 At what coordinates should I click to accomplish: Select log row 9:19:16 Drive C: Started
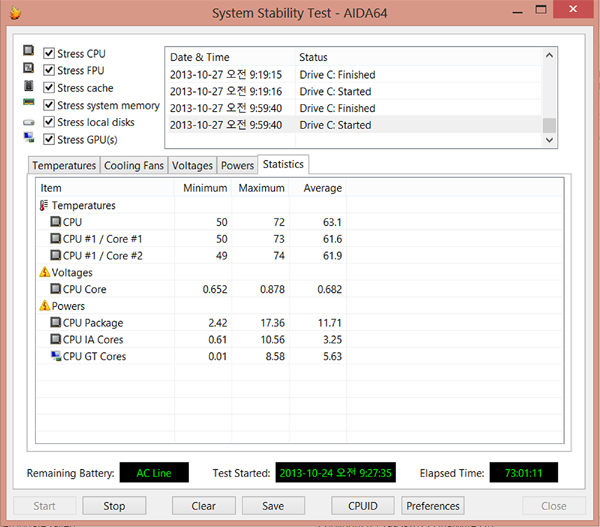pyautogui.click(x=354, y=91)
